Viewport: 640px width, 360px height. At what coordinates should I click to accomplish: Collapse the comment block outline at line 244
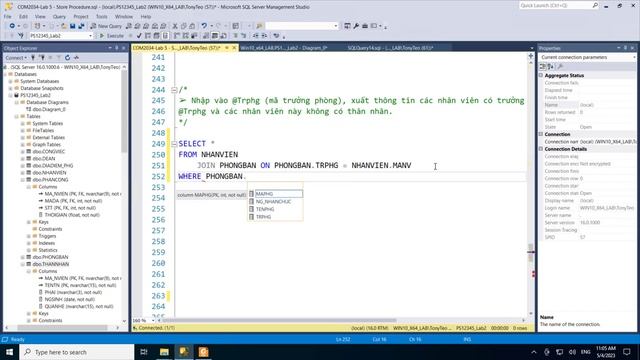point(174,90)
